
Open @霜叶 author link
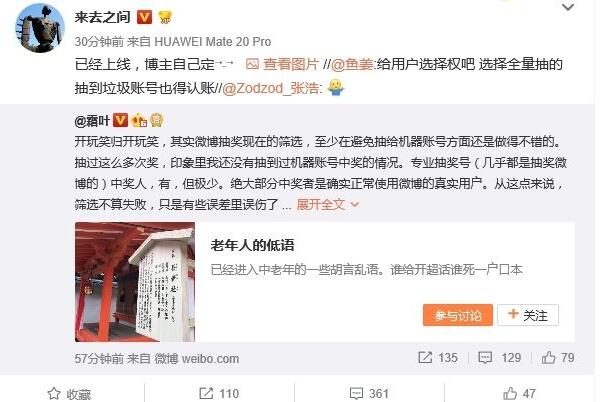click(92, 121)
